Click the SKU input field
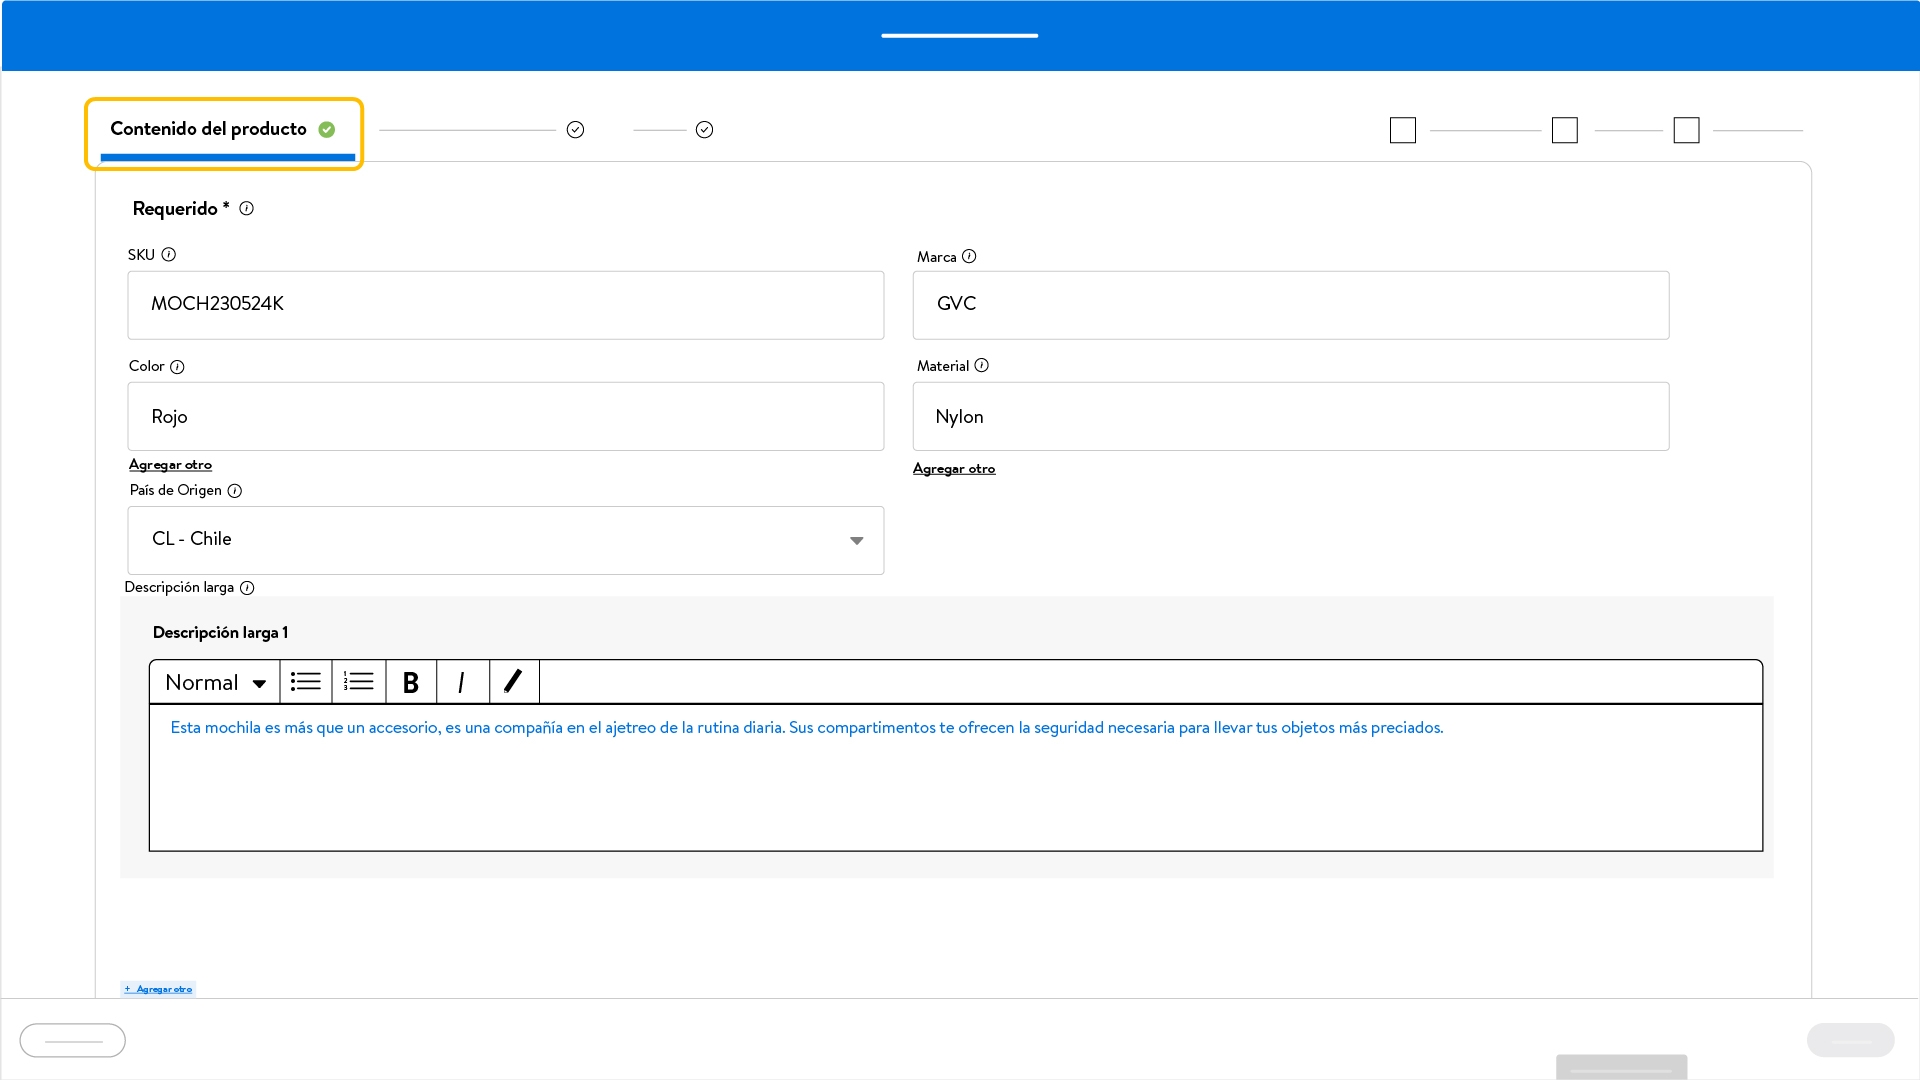 click(x=505, y=305)
